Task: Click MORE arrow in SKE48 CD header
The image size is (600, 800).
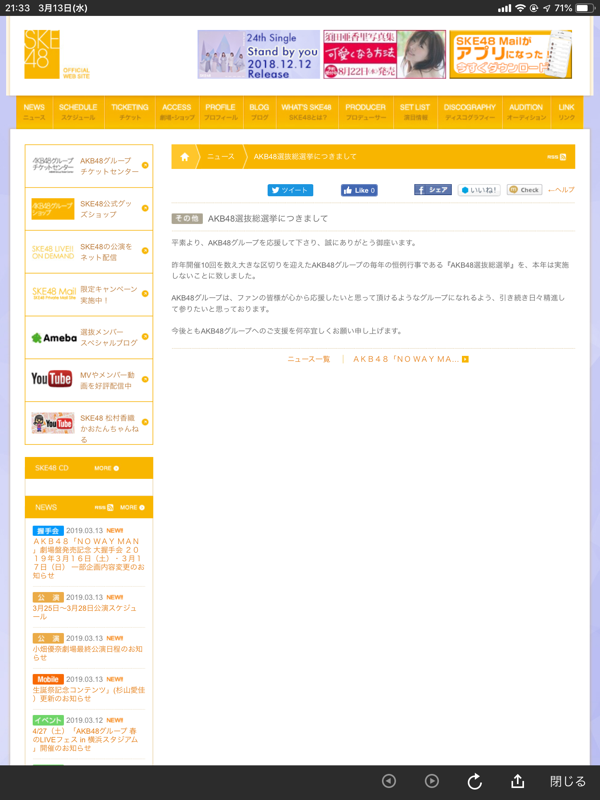Action: point(116,468)
